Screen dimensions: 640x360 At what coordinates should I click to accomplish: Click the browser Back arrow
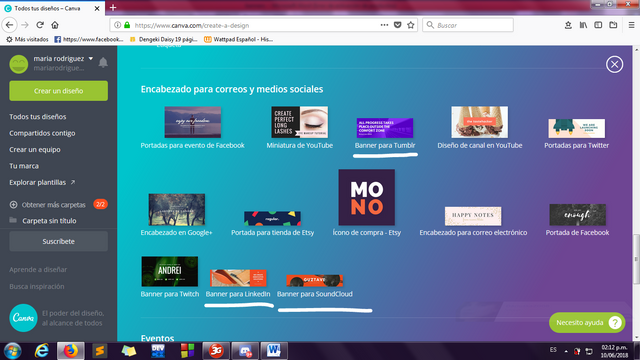[x=9, y=25]
